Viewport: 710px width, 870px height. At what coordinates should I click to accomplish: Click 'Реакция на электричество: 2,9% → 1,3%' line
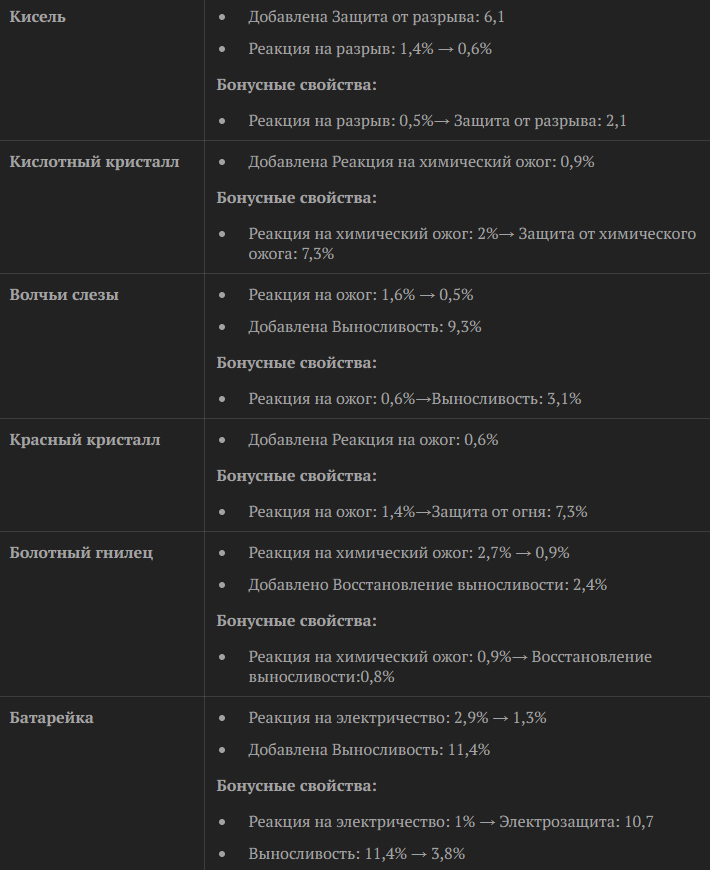(x=397, y=718)
